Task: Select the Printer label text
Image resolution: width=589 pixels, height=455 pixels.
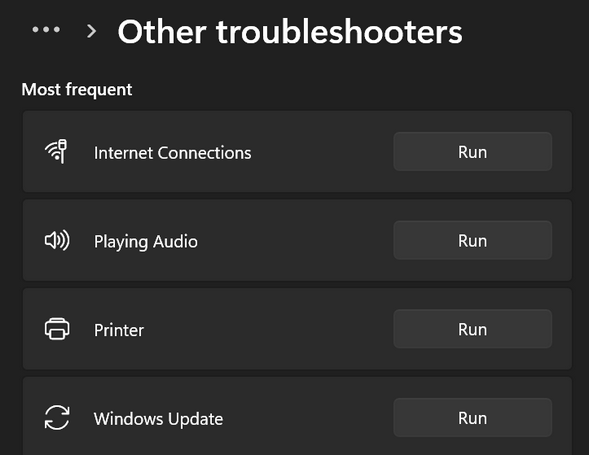Action: pos(119,330)
